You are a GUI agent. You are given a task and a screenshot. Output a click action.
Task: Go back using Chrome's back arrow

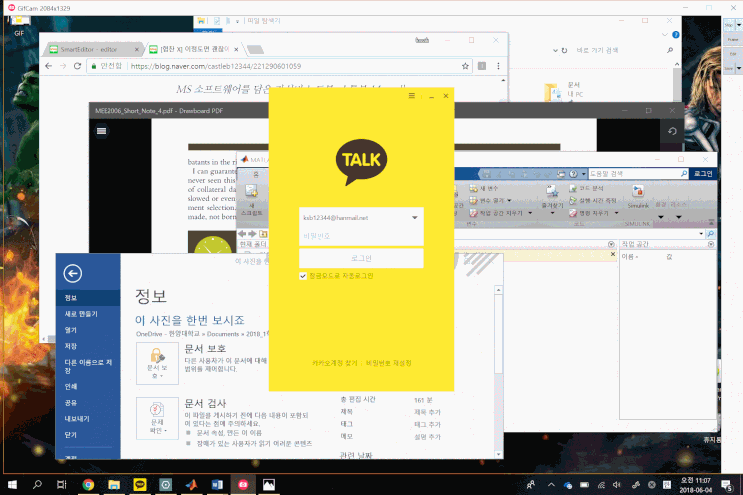[x=48, y=66]
